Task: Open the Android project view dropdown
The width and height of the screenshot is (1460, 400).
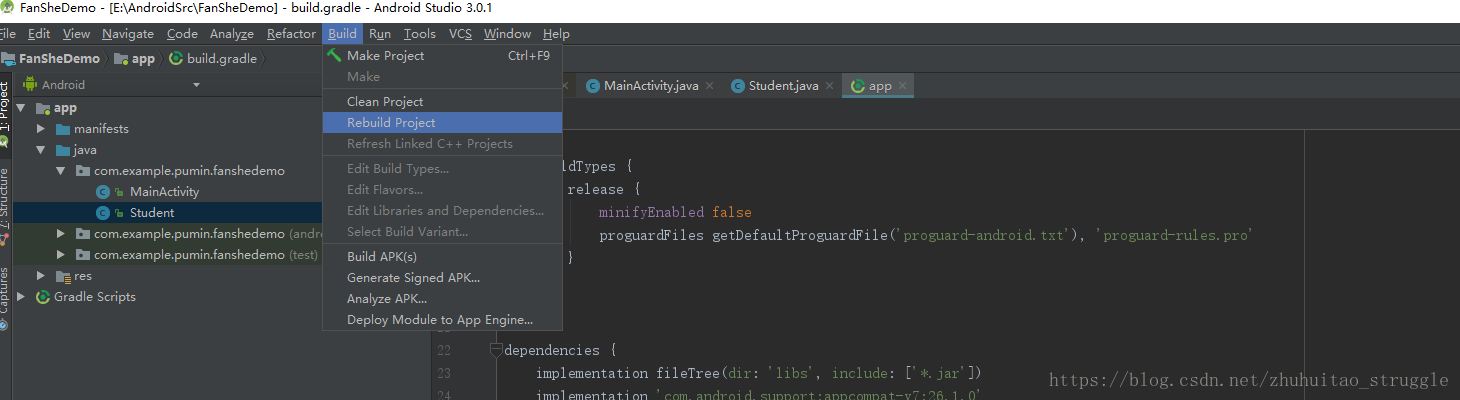Action: [x=197, y=85]
